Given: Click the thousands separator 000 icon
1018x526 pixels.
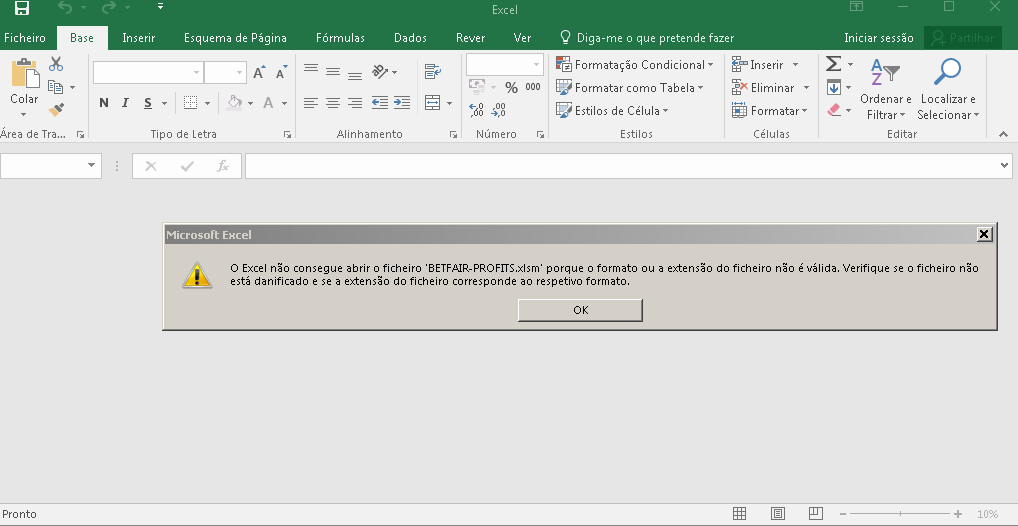Looking at the screenshot, I should click(533, 87).
